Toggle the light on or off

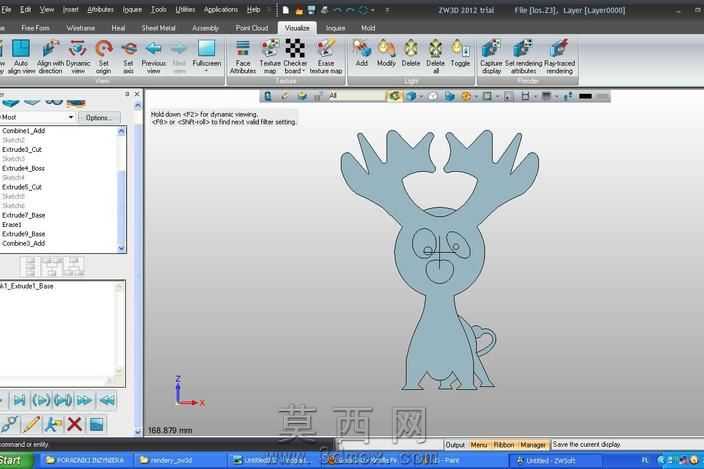[x=460, y=53]
